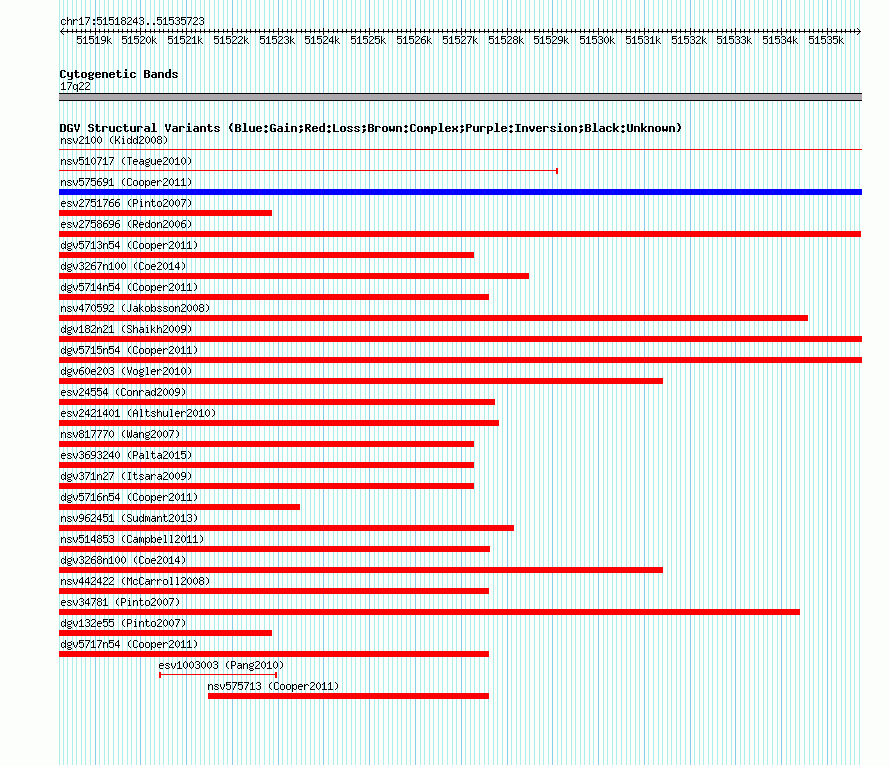Click the red dgv132e55 loss bar

coord(165,633)
